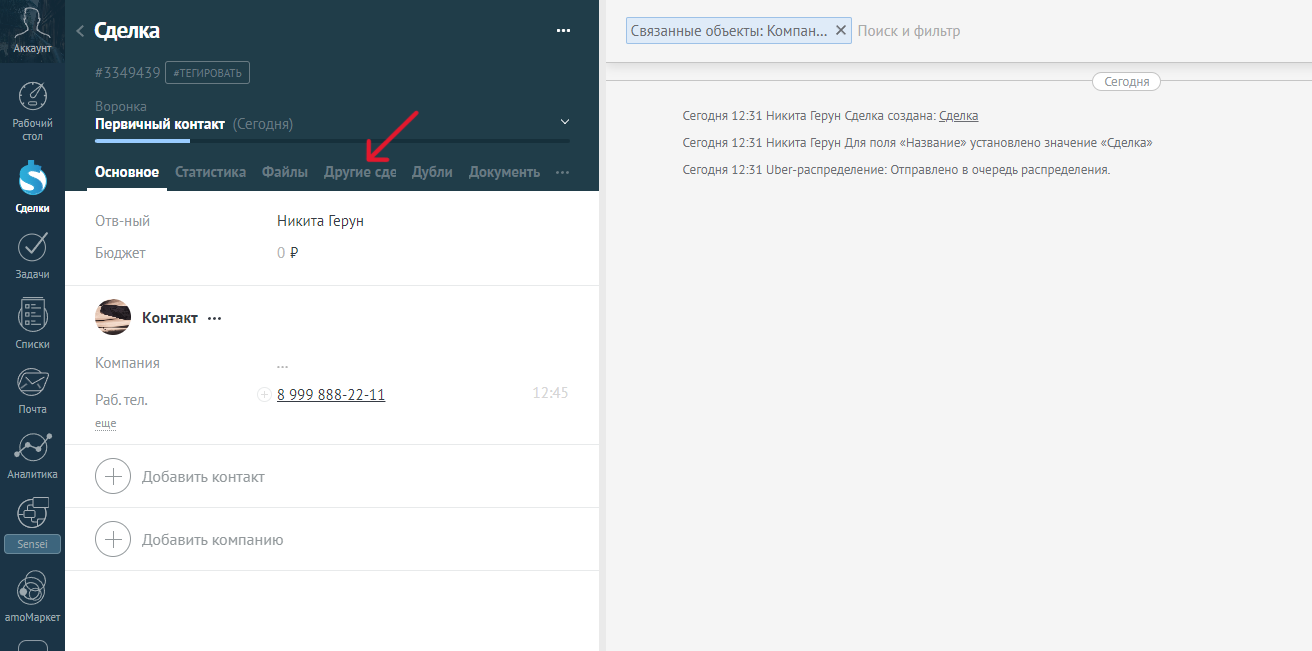Open the Sensei section
The width and height of the screenshot is (1312, 651).
[32, 525]
